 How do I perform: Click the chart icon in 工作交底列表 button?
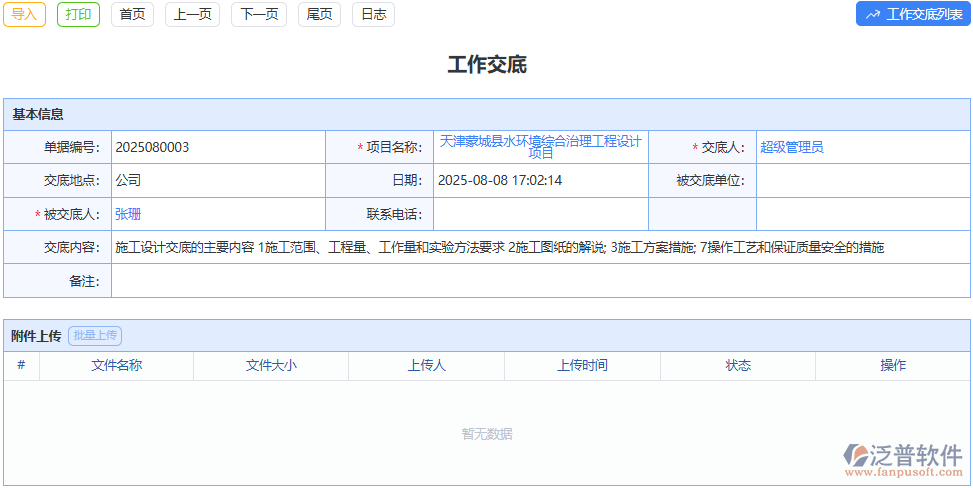pyautogui.click(x=873, y=14)
